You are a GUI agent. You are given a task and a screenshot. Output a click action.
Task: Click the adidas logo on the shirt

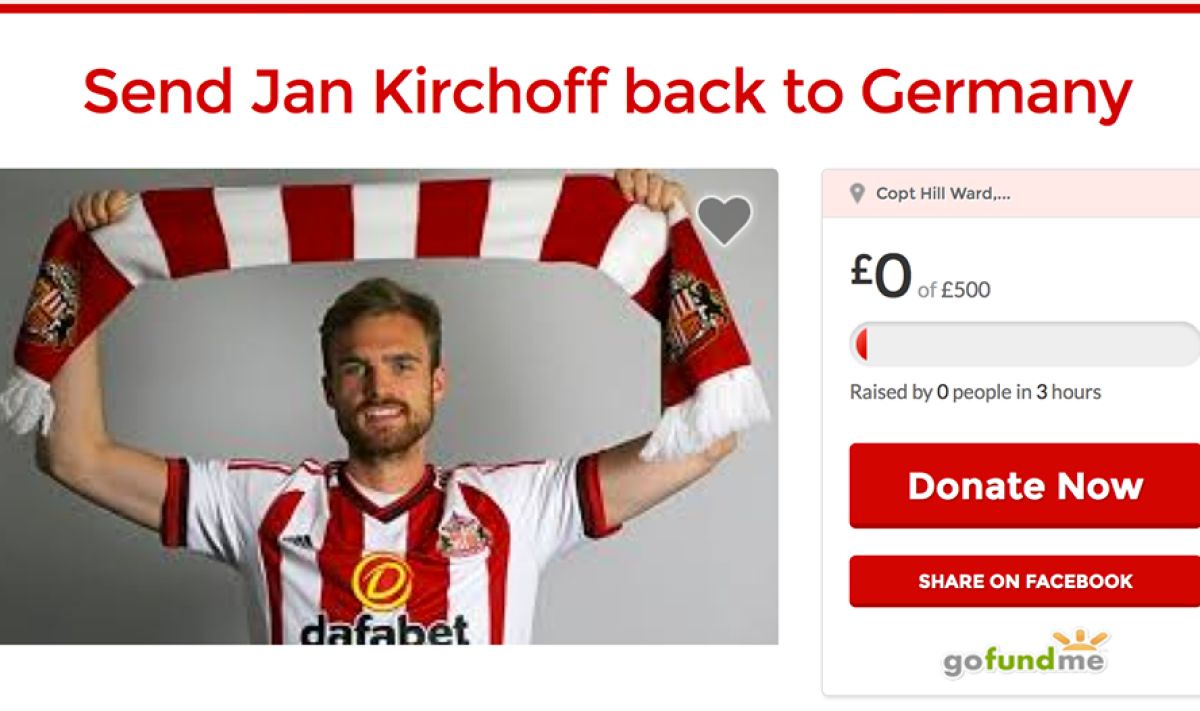coord(296,541)
